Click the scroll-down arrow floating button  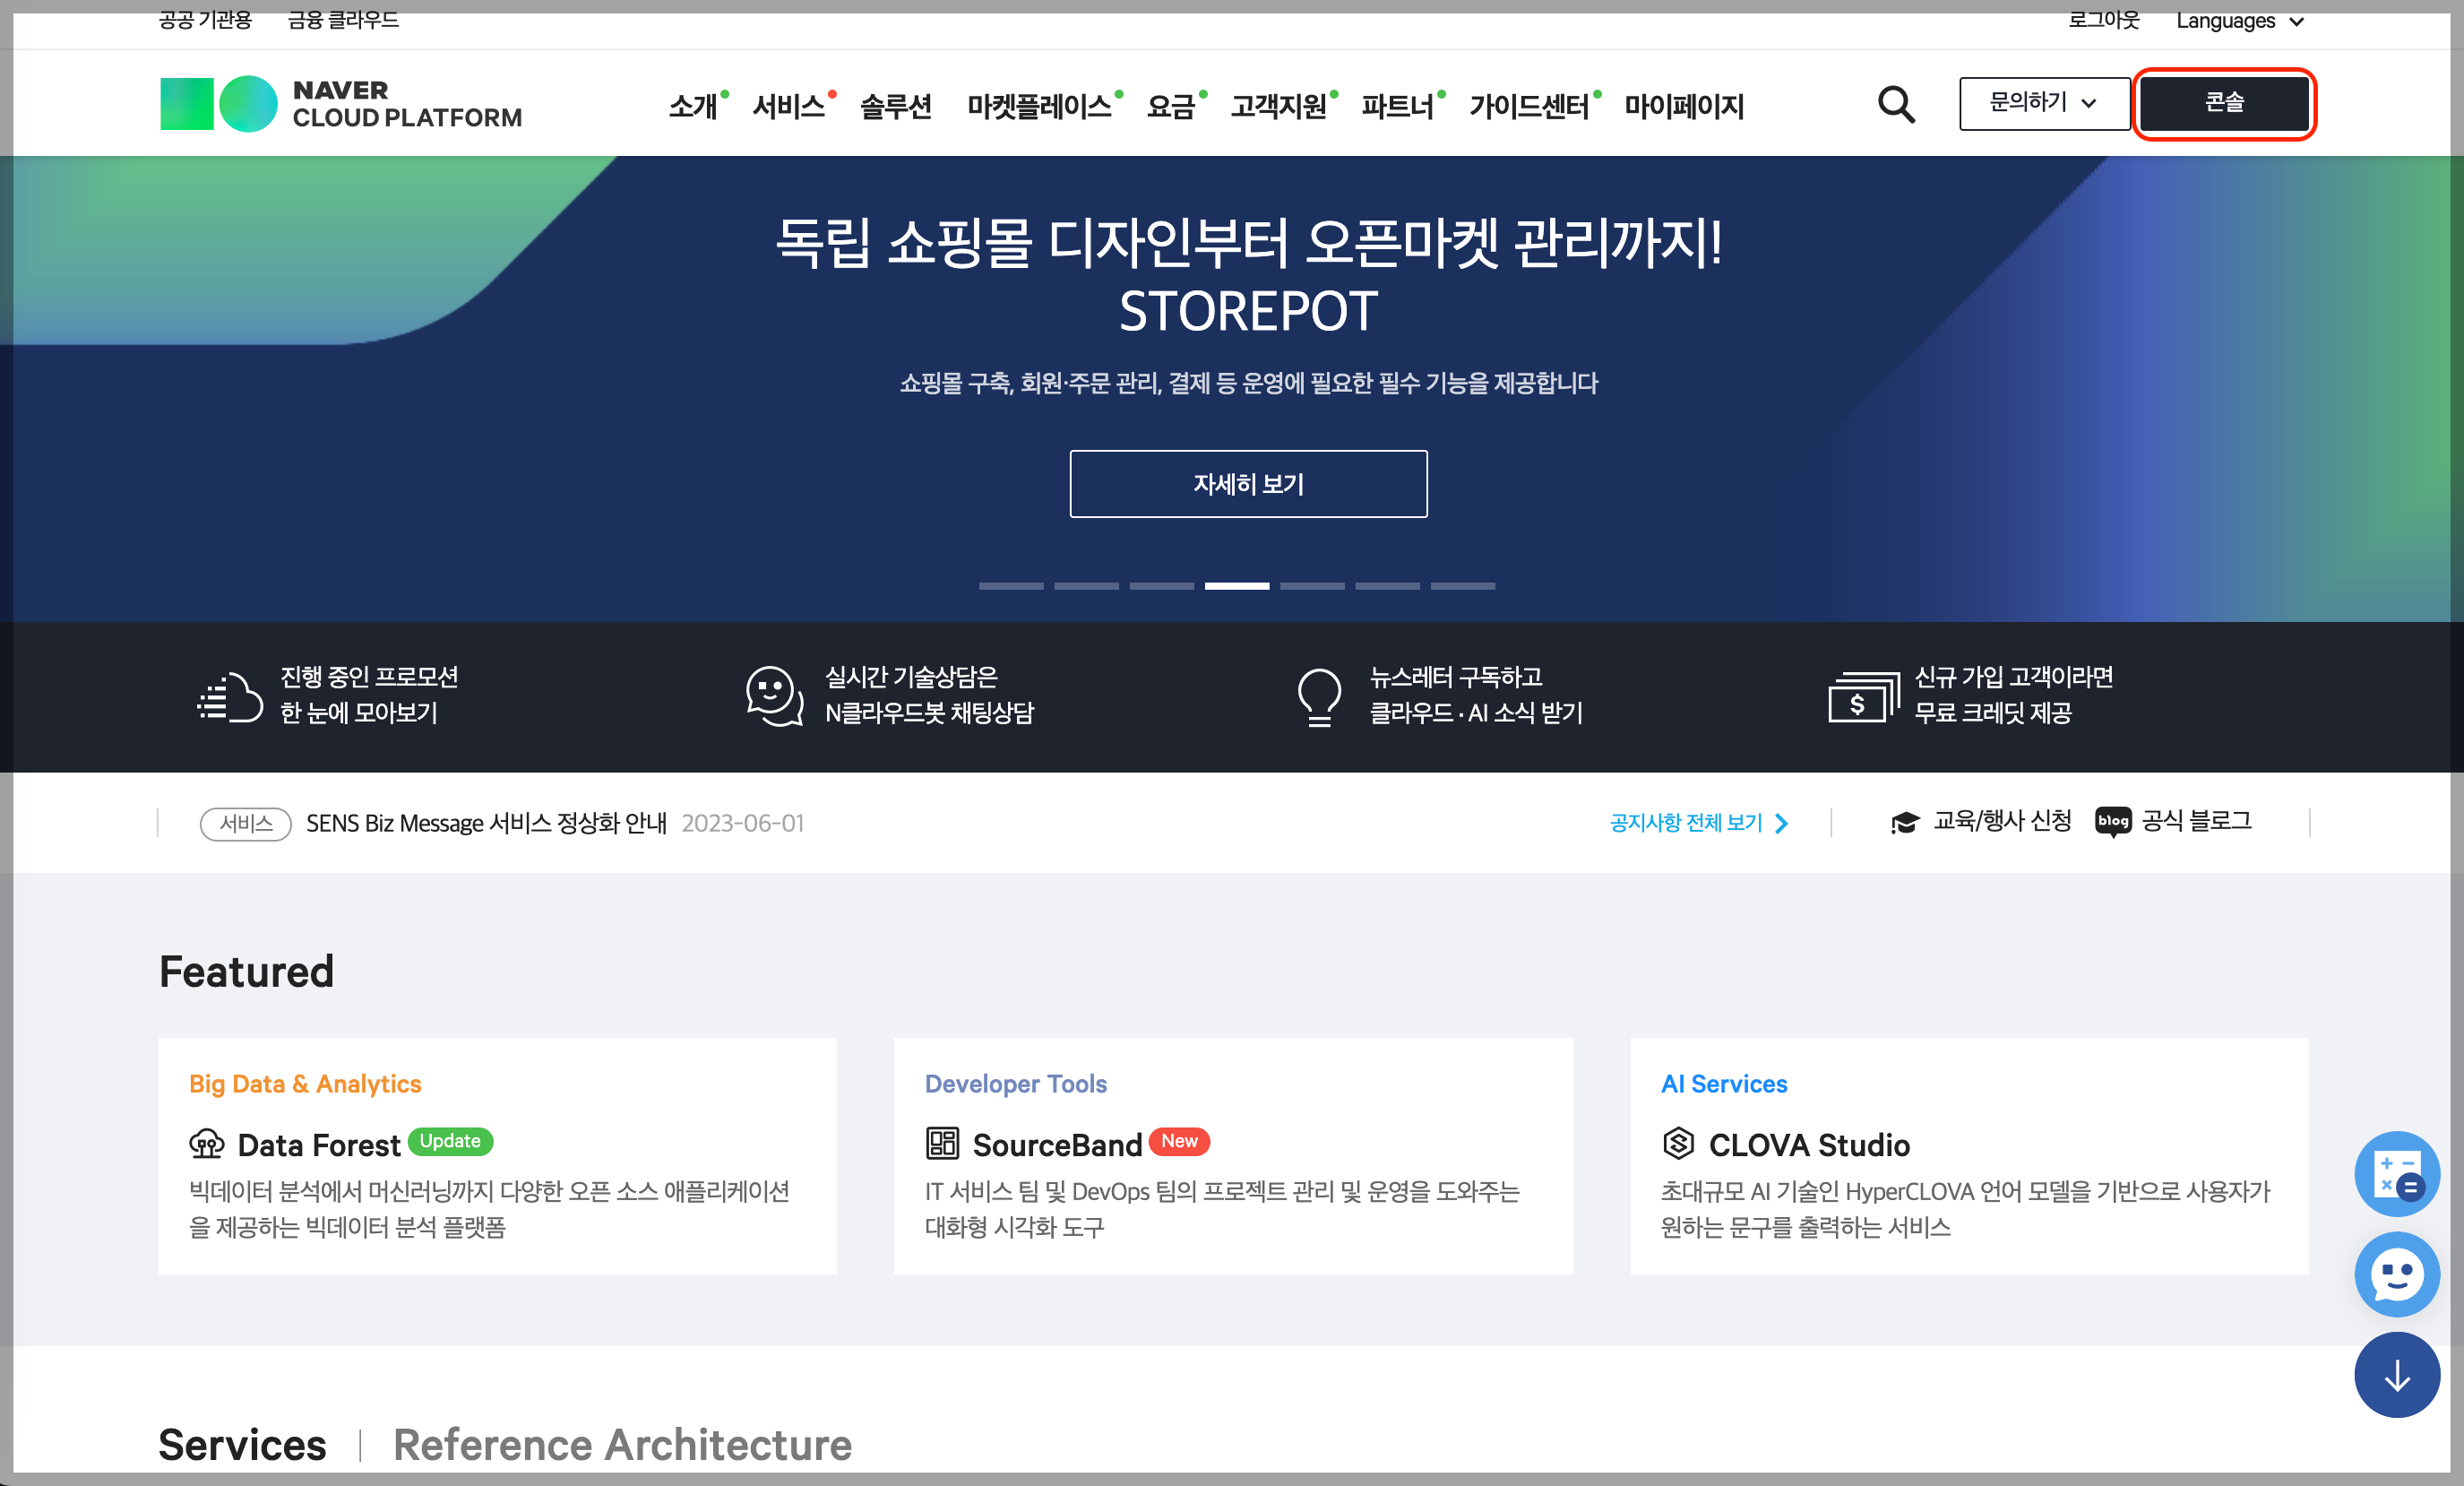(2396, 1375)
